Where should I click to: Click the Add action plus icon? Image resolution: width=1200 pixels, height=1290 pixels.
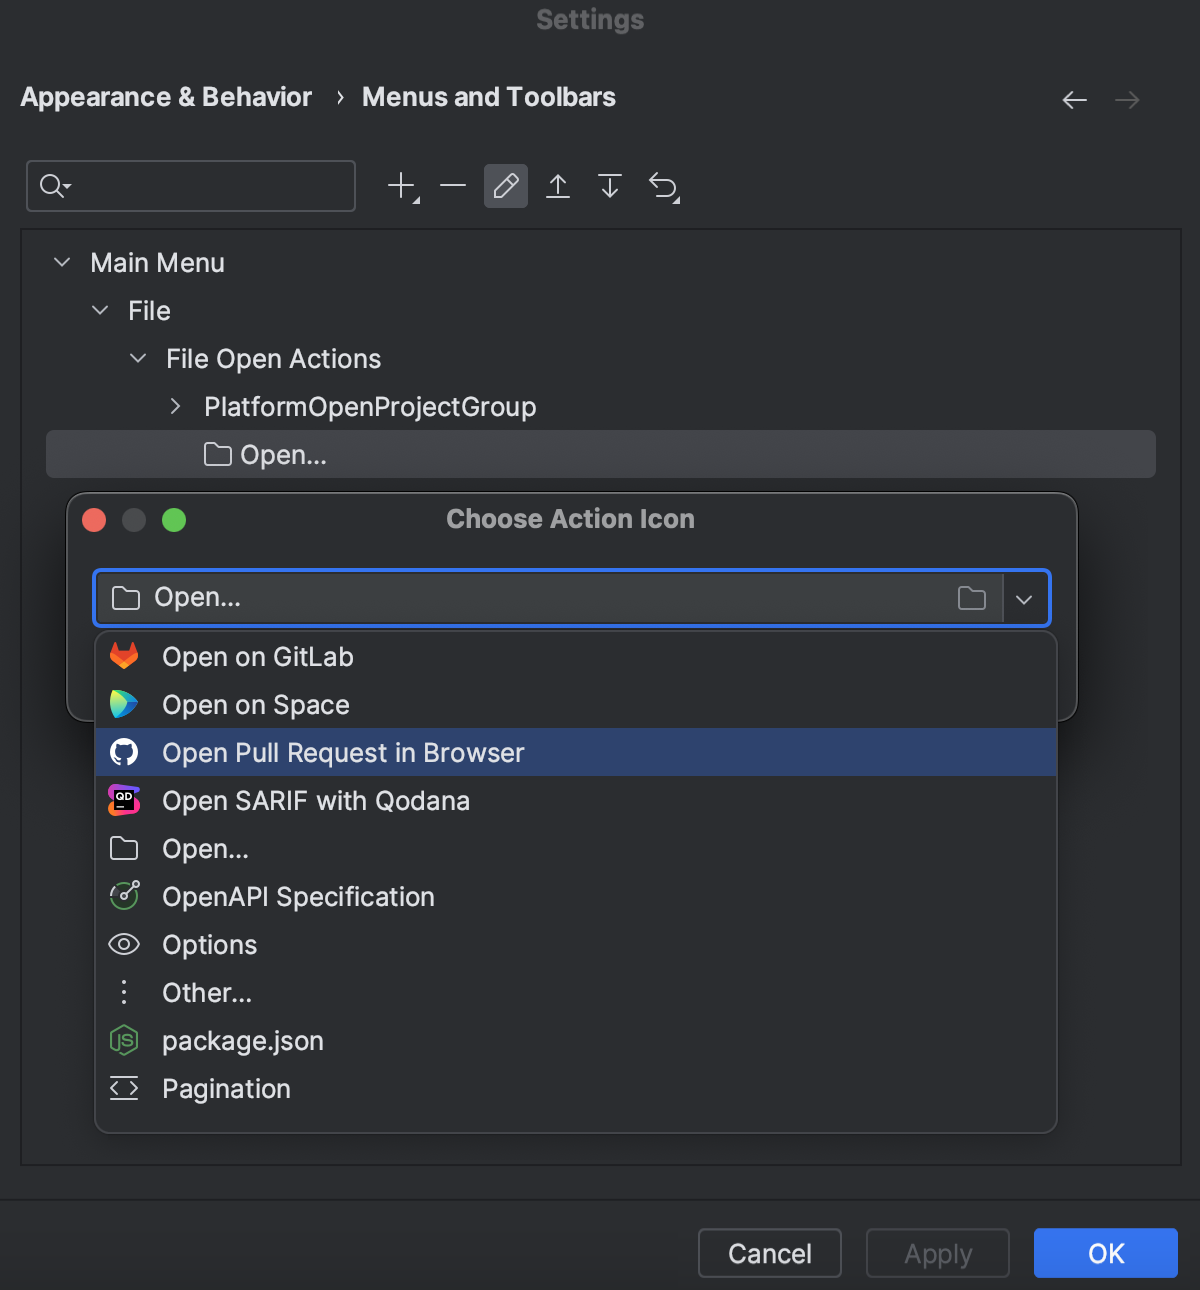[402, 185]
